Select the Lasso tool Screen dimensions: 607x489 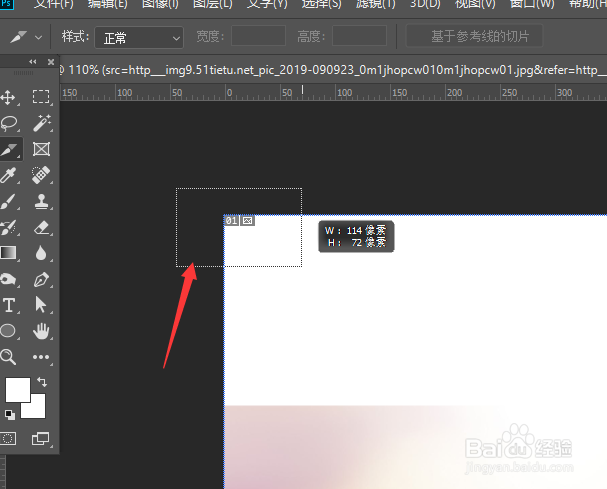click(9, 123)
